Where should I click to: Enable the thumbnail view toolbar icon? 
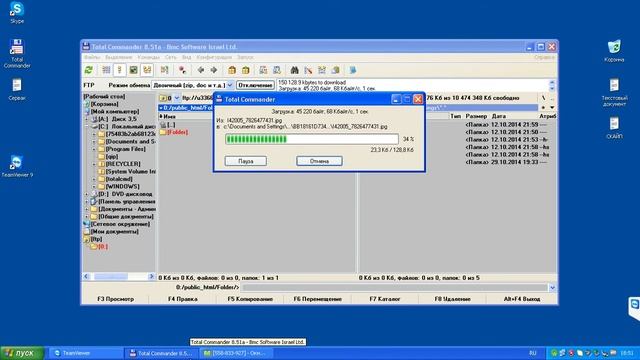click(133, 70)
